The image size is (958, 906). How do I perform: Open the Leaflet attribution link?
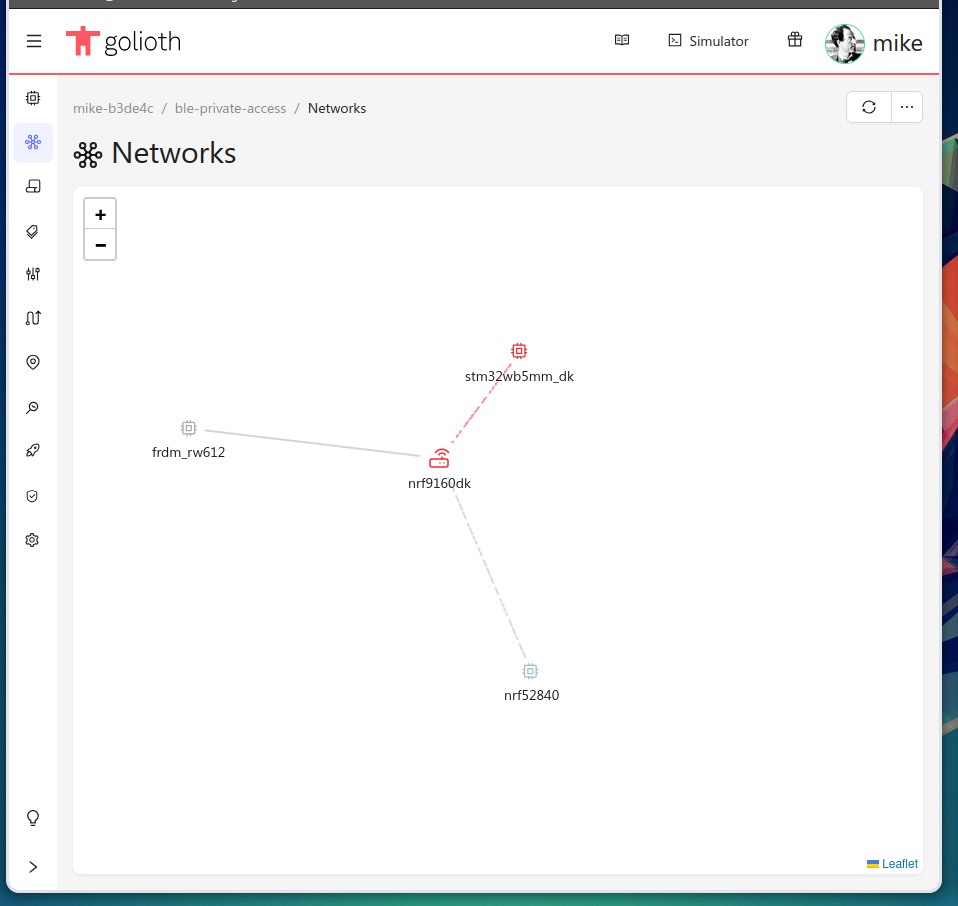tap(899, 863)
